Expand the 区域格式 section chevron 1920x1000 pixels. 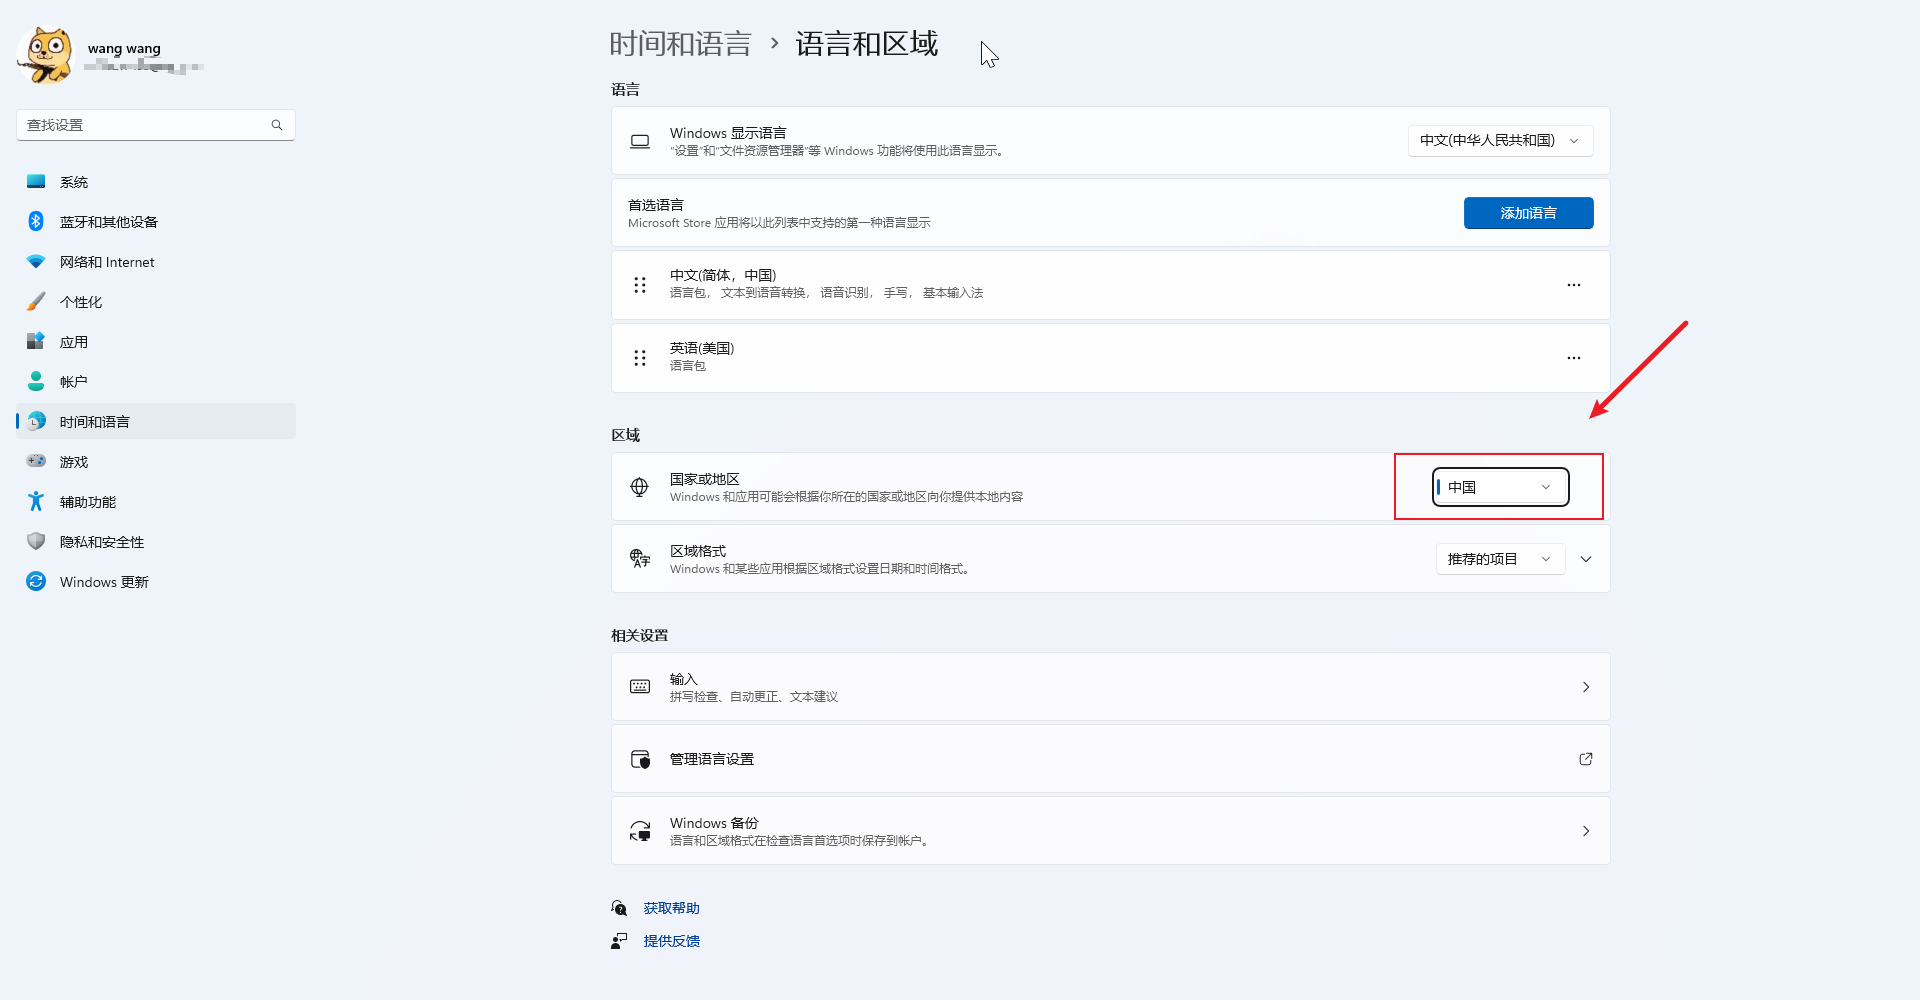coord(1586,559)
